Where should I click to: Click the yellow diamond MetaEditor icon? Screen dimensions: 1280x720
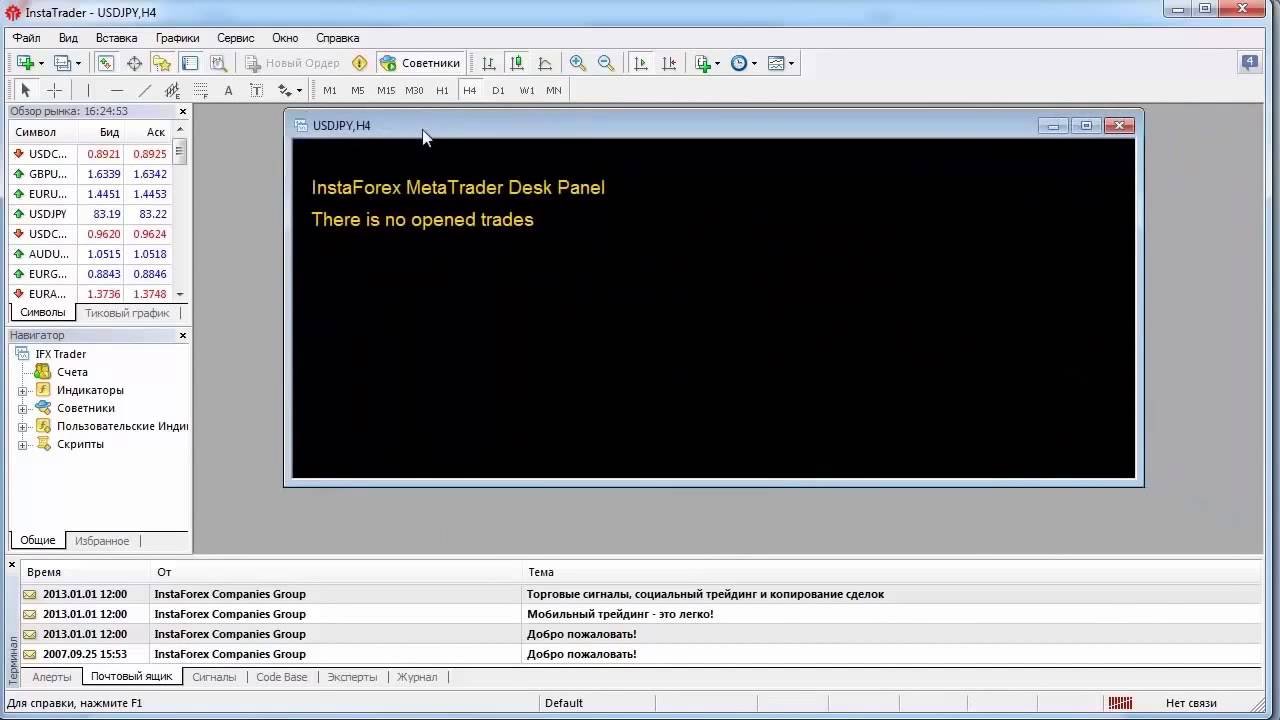point(360,63)
